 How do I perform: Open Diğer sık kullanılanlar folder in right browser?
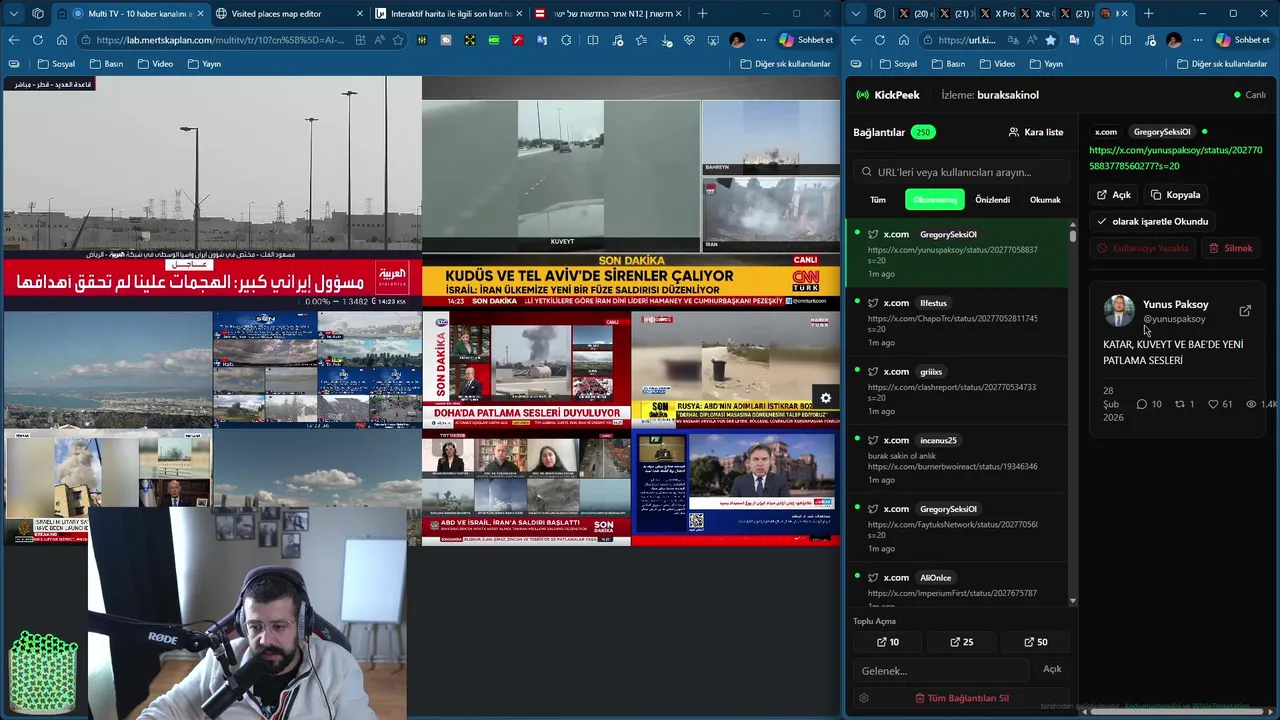coord(1222,64)
